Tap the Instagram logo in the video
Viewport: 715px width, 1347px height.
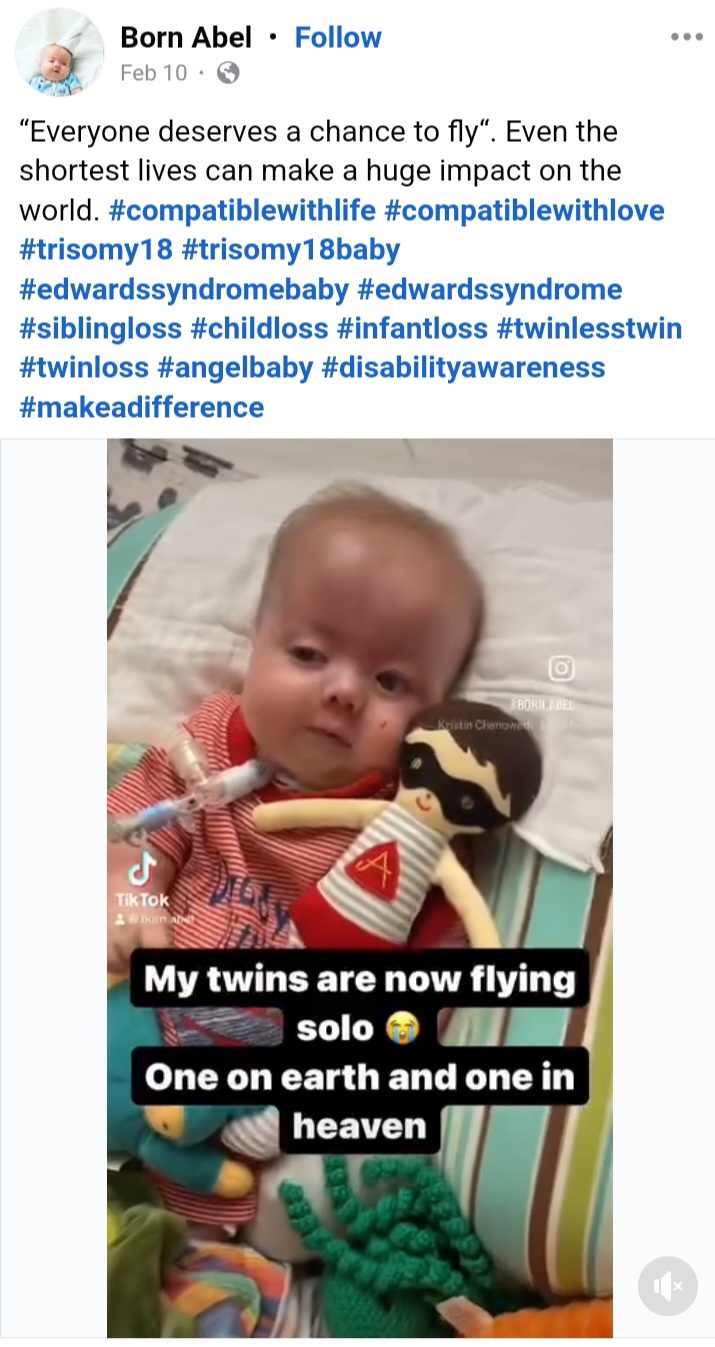point(560,669)
